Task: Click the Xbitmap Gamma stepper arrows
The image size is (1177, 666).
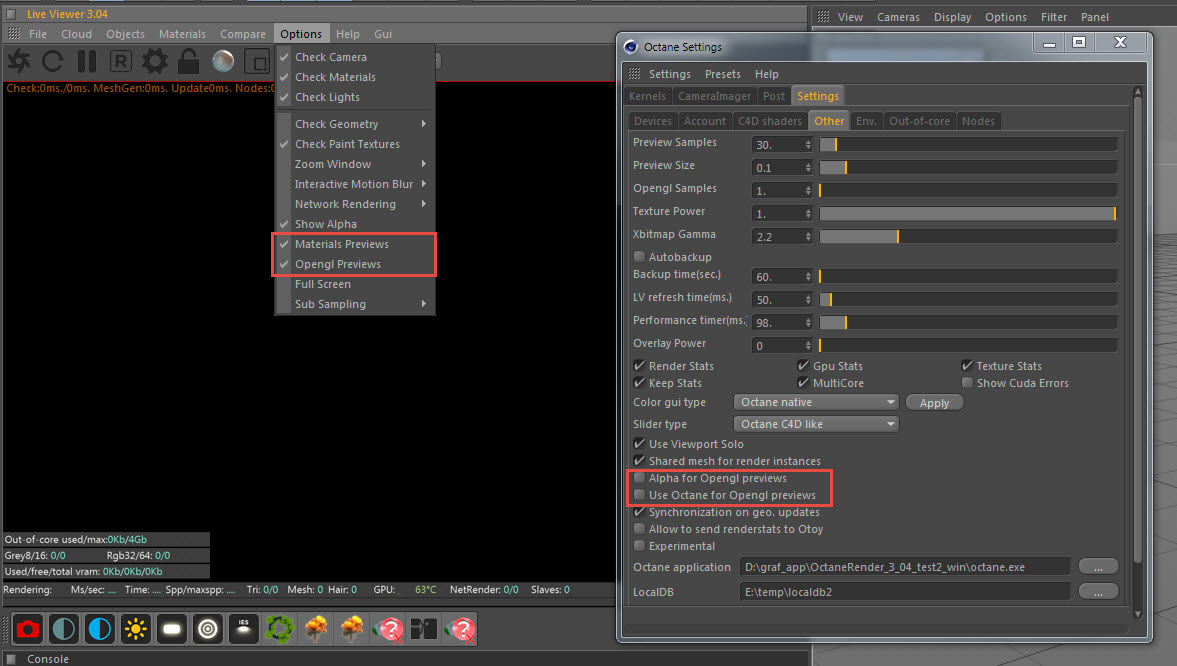Action: (x=808, y=237)
